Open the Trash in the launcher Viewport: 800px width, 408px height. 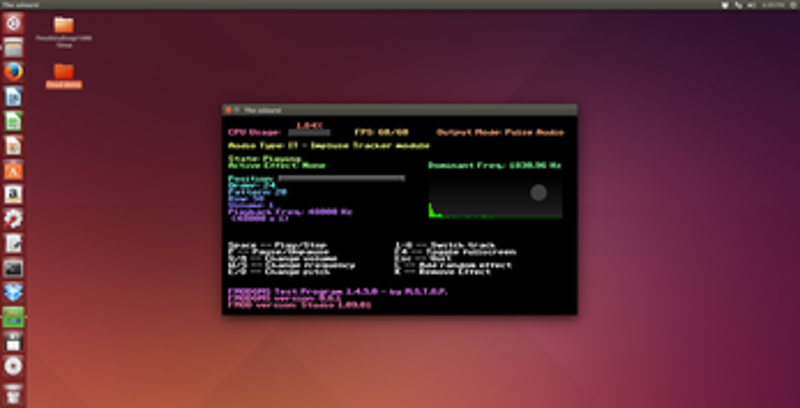[x=13, y=394]
